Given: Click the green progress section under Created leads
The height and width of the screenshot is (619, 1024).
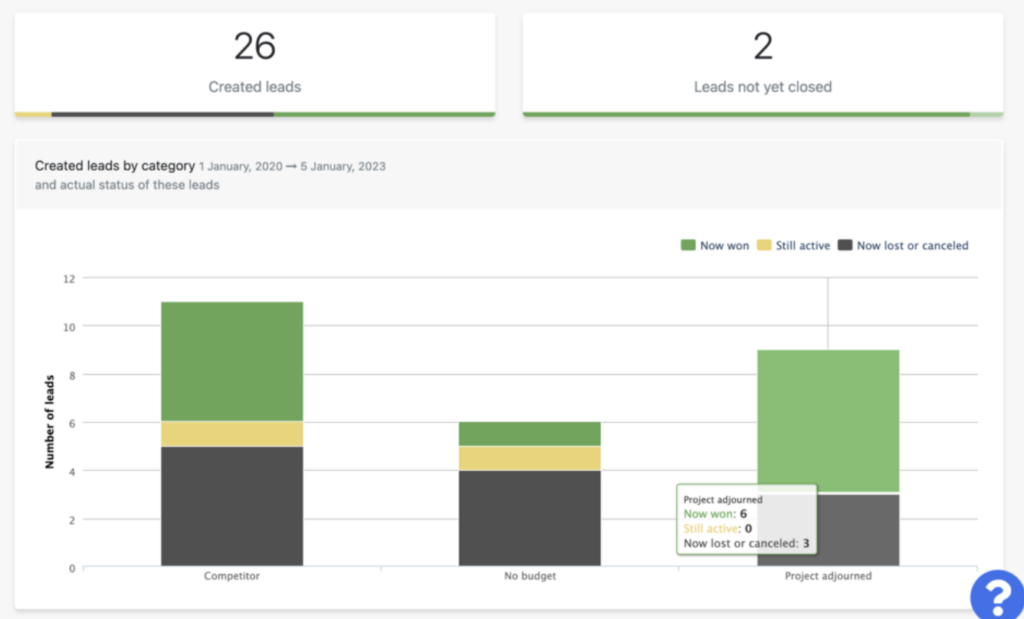Looking at the screenshot, I should [384, 114].
